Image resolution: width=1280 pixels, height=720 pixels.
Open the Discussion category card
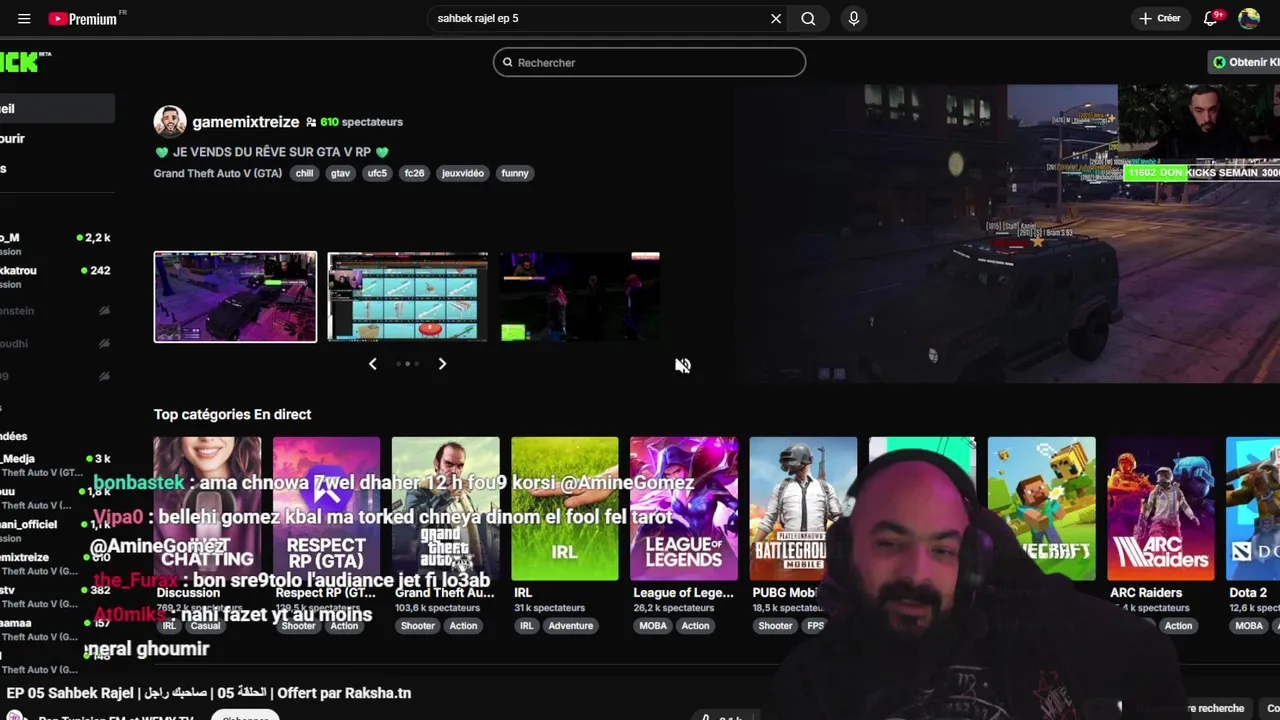(207, 508)
